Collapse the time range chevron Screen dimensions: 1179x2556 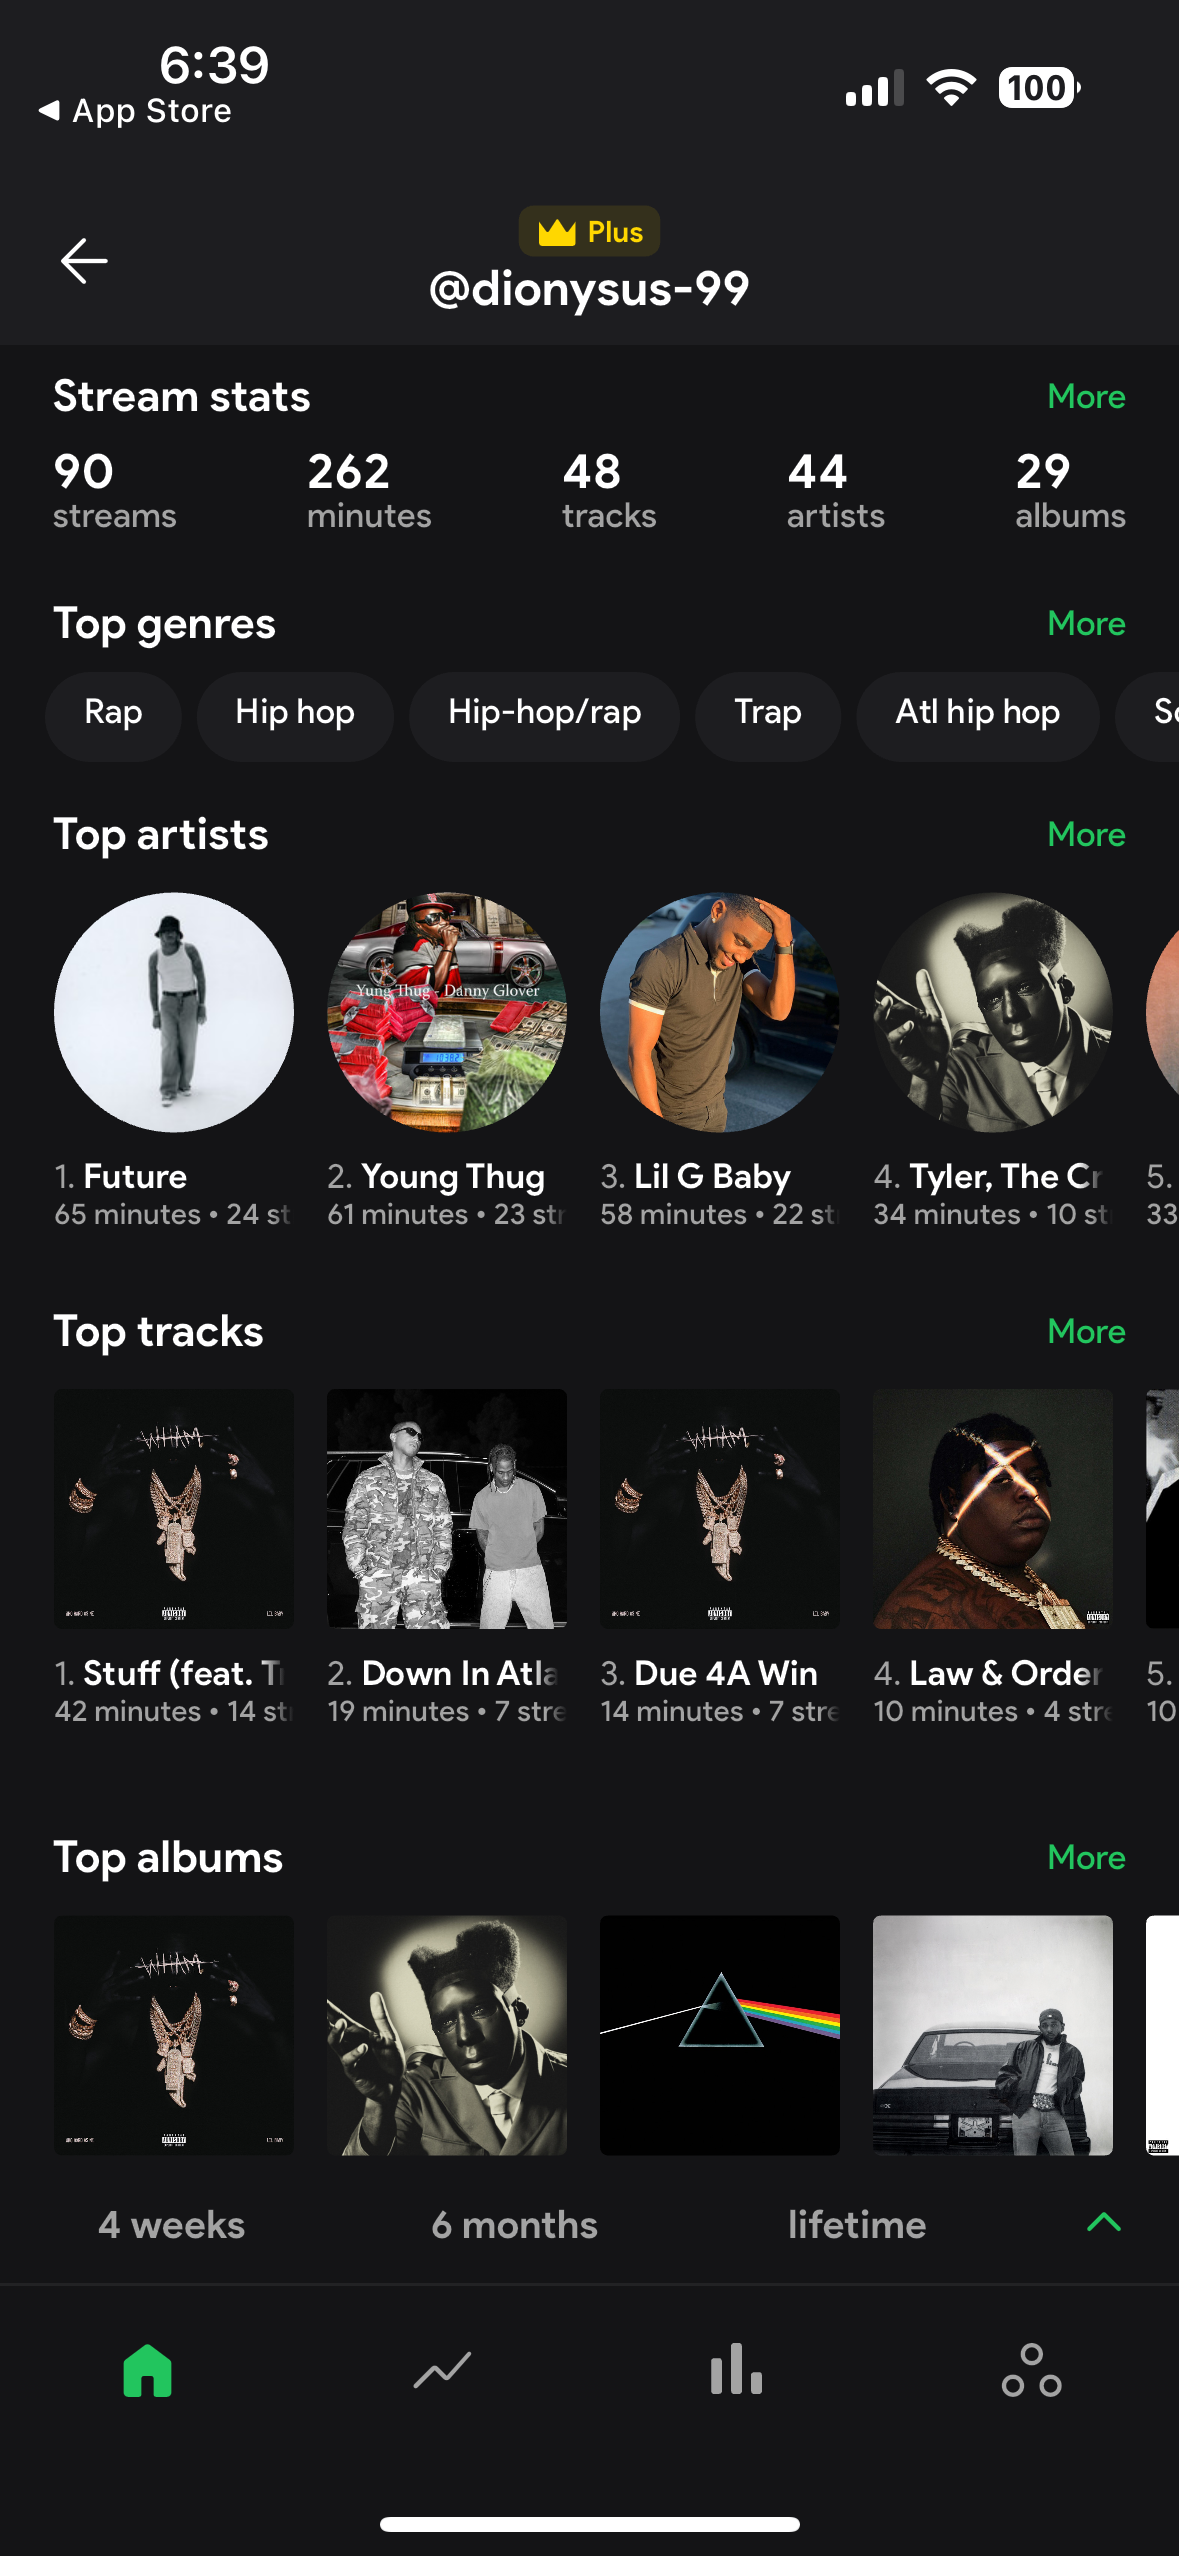[x=1104, y=2223]
